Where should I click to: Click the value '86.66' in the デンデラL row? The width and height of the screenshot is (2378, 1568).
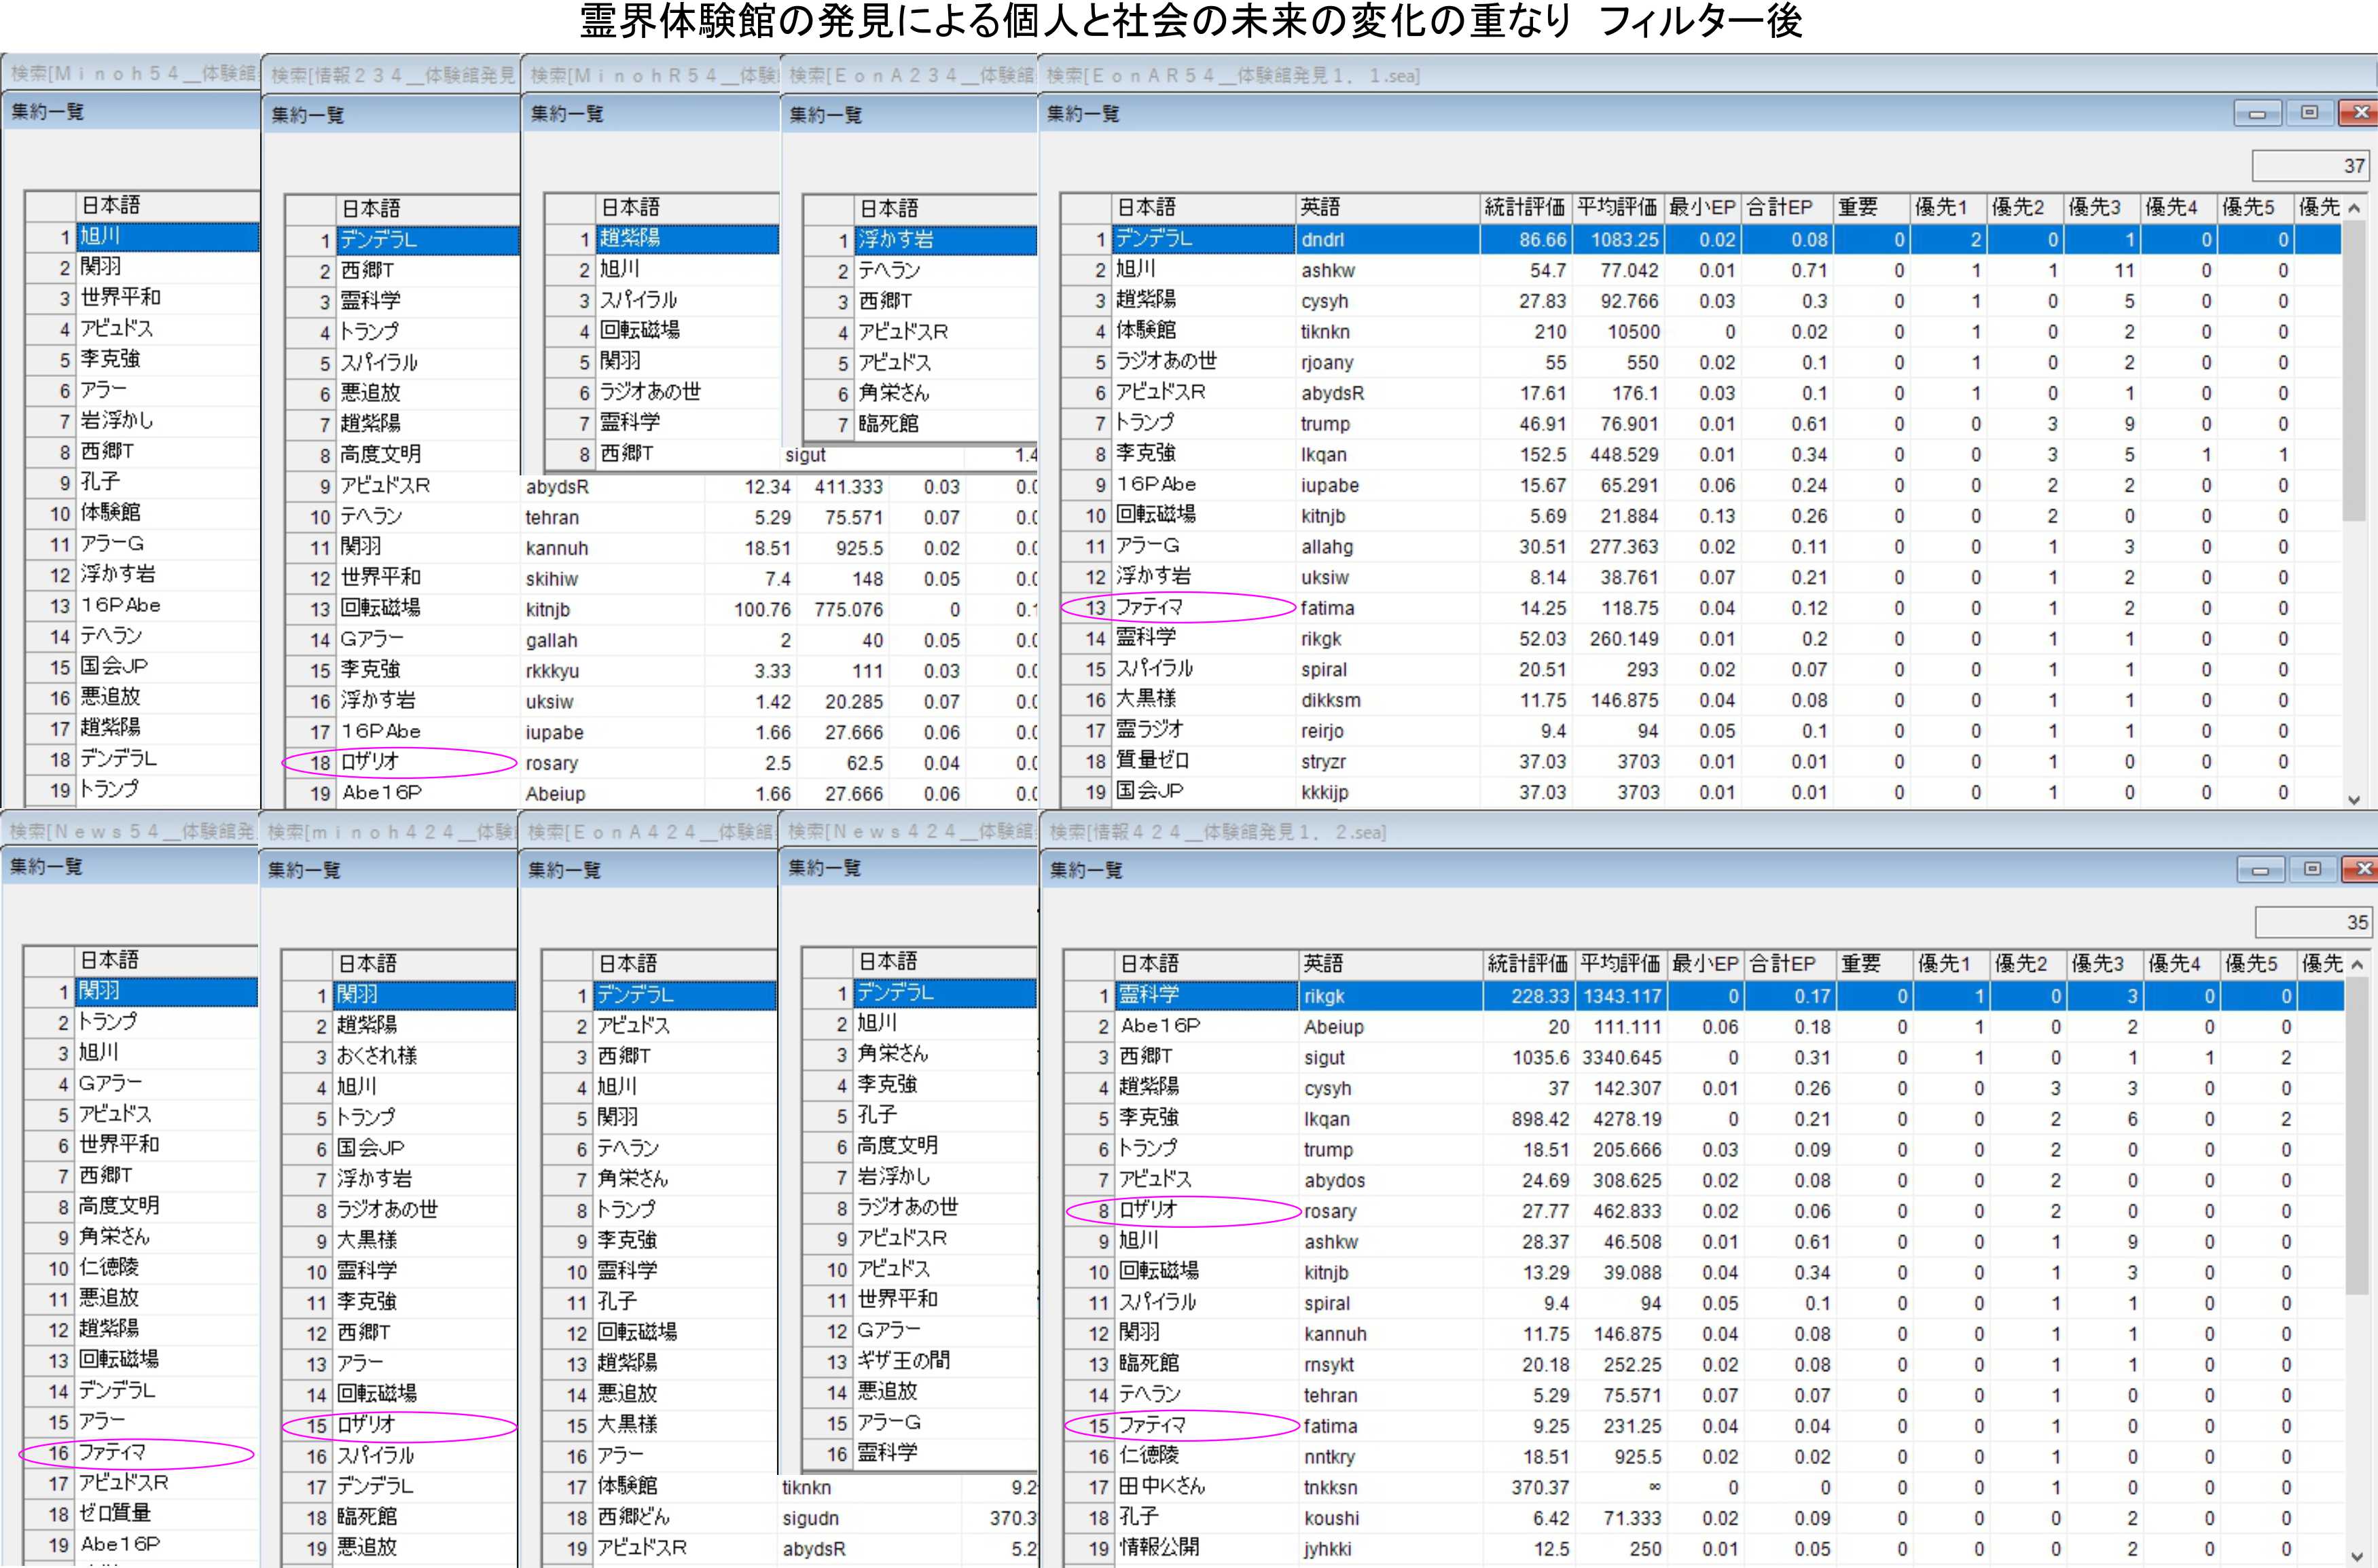pyautogui.click(x=1542, y=240)
